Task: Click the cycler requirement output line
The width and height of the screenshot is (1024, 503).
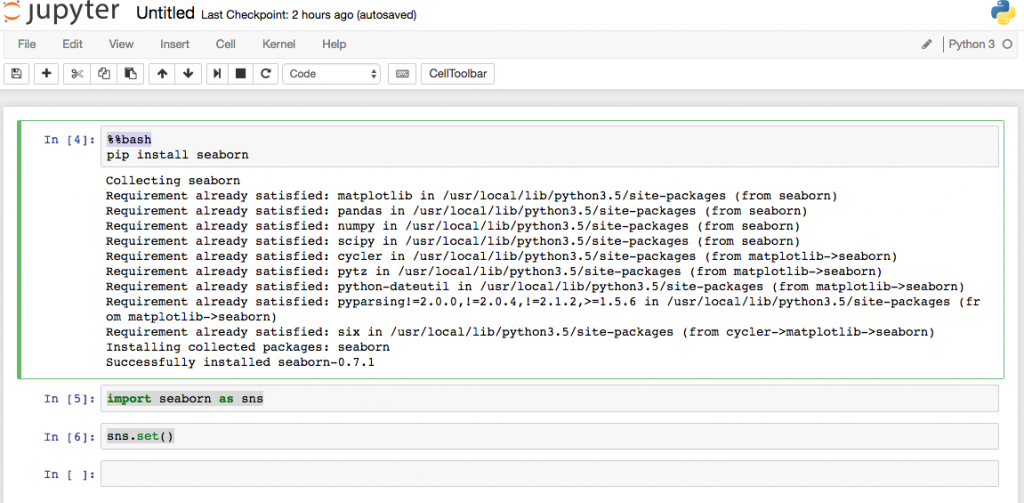Action: point(502,256)
